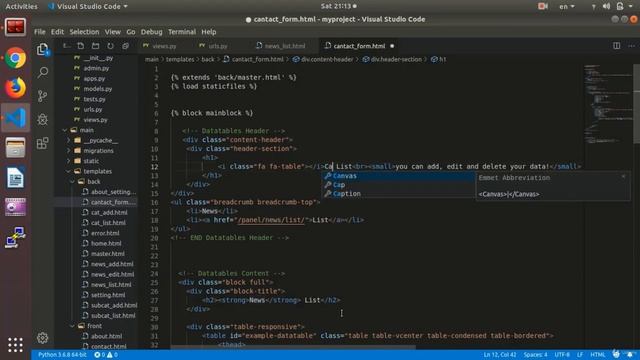Open notifications bell in status bar

[630, 354]
